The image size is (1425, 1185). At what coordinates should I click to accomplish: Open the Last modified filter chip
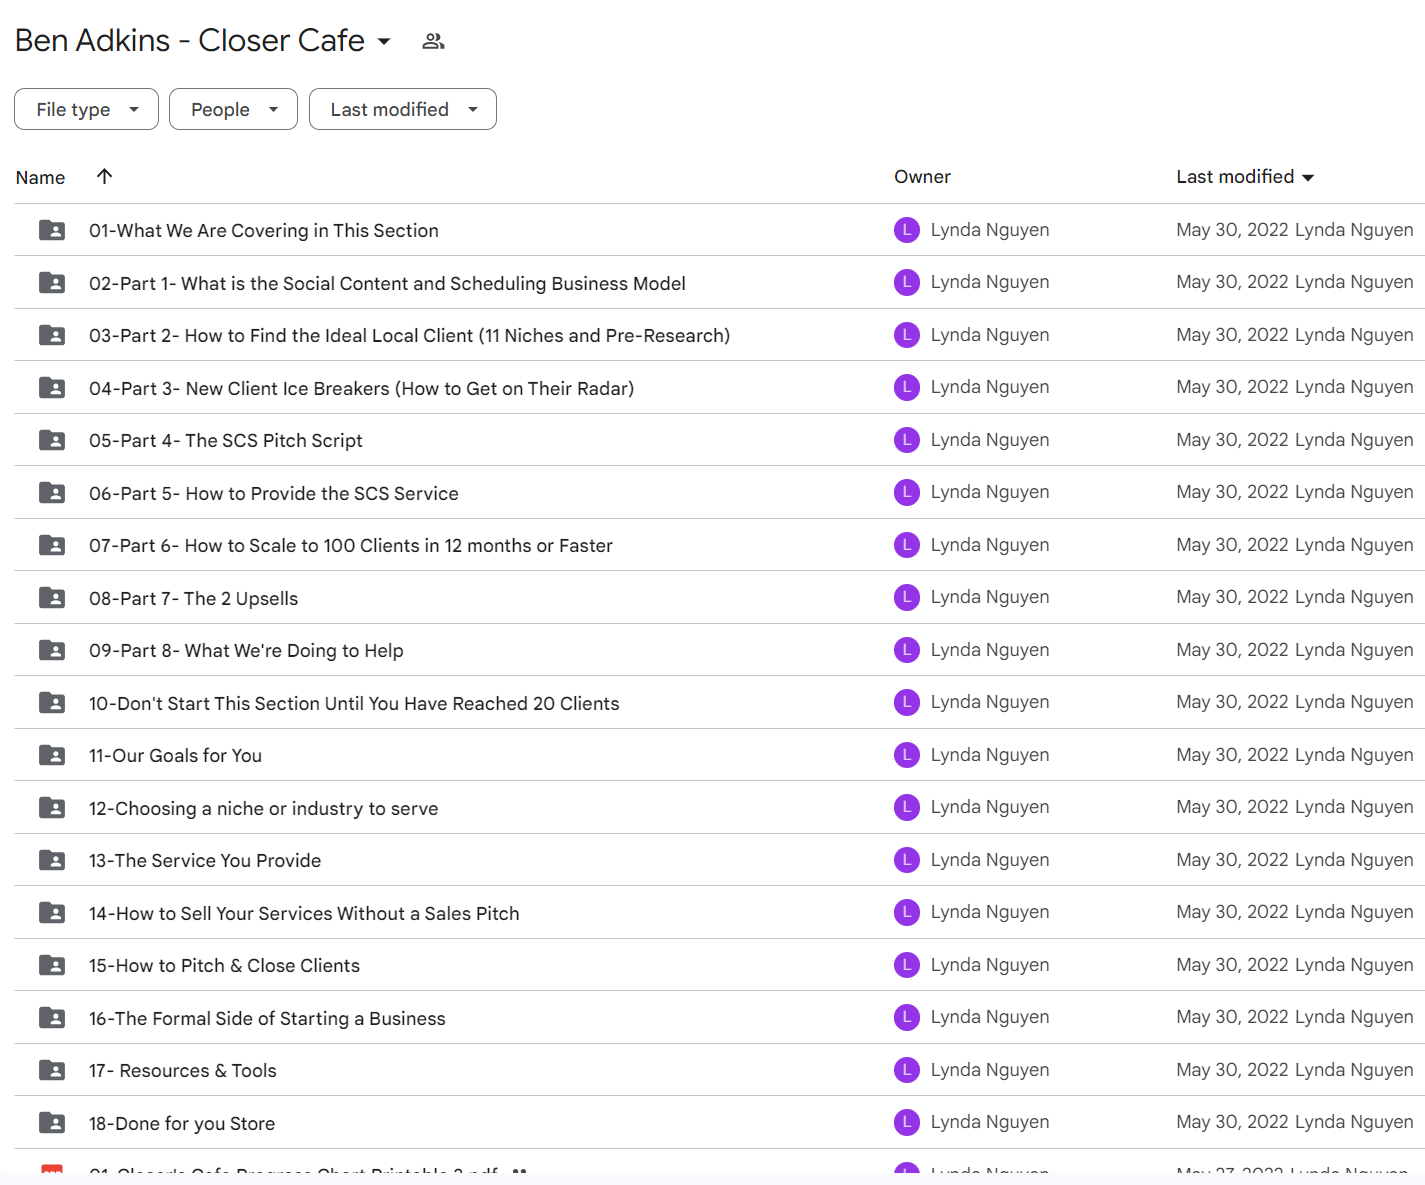coord(402,109)
